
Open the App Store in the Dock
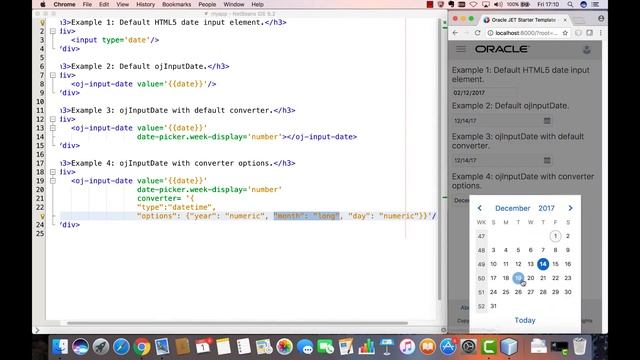[448, 347]
